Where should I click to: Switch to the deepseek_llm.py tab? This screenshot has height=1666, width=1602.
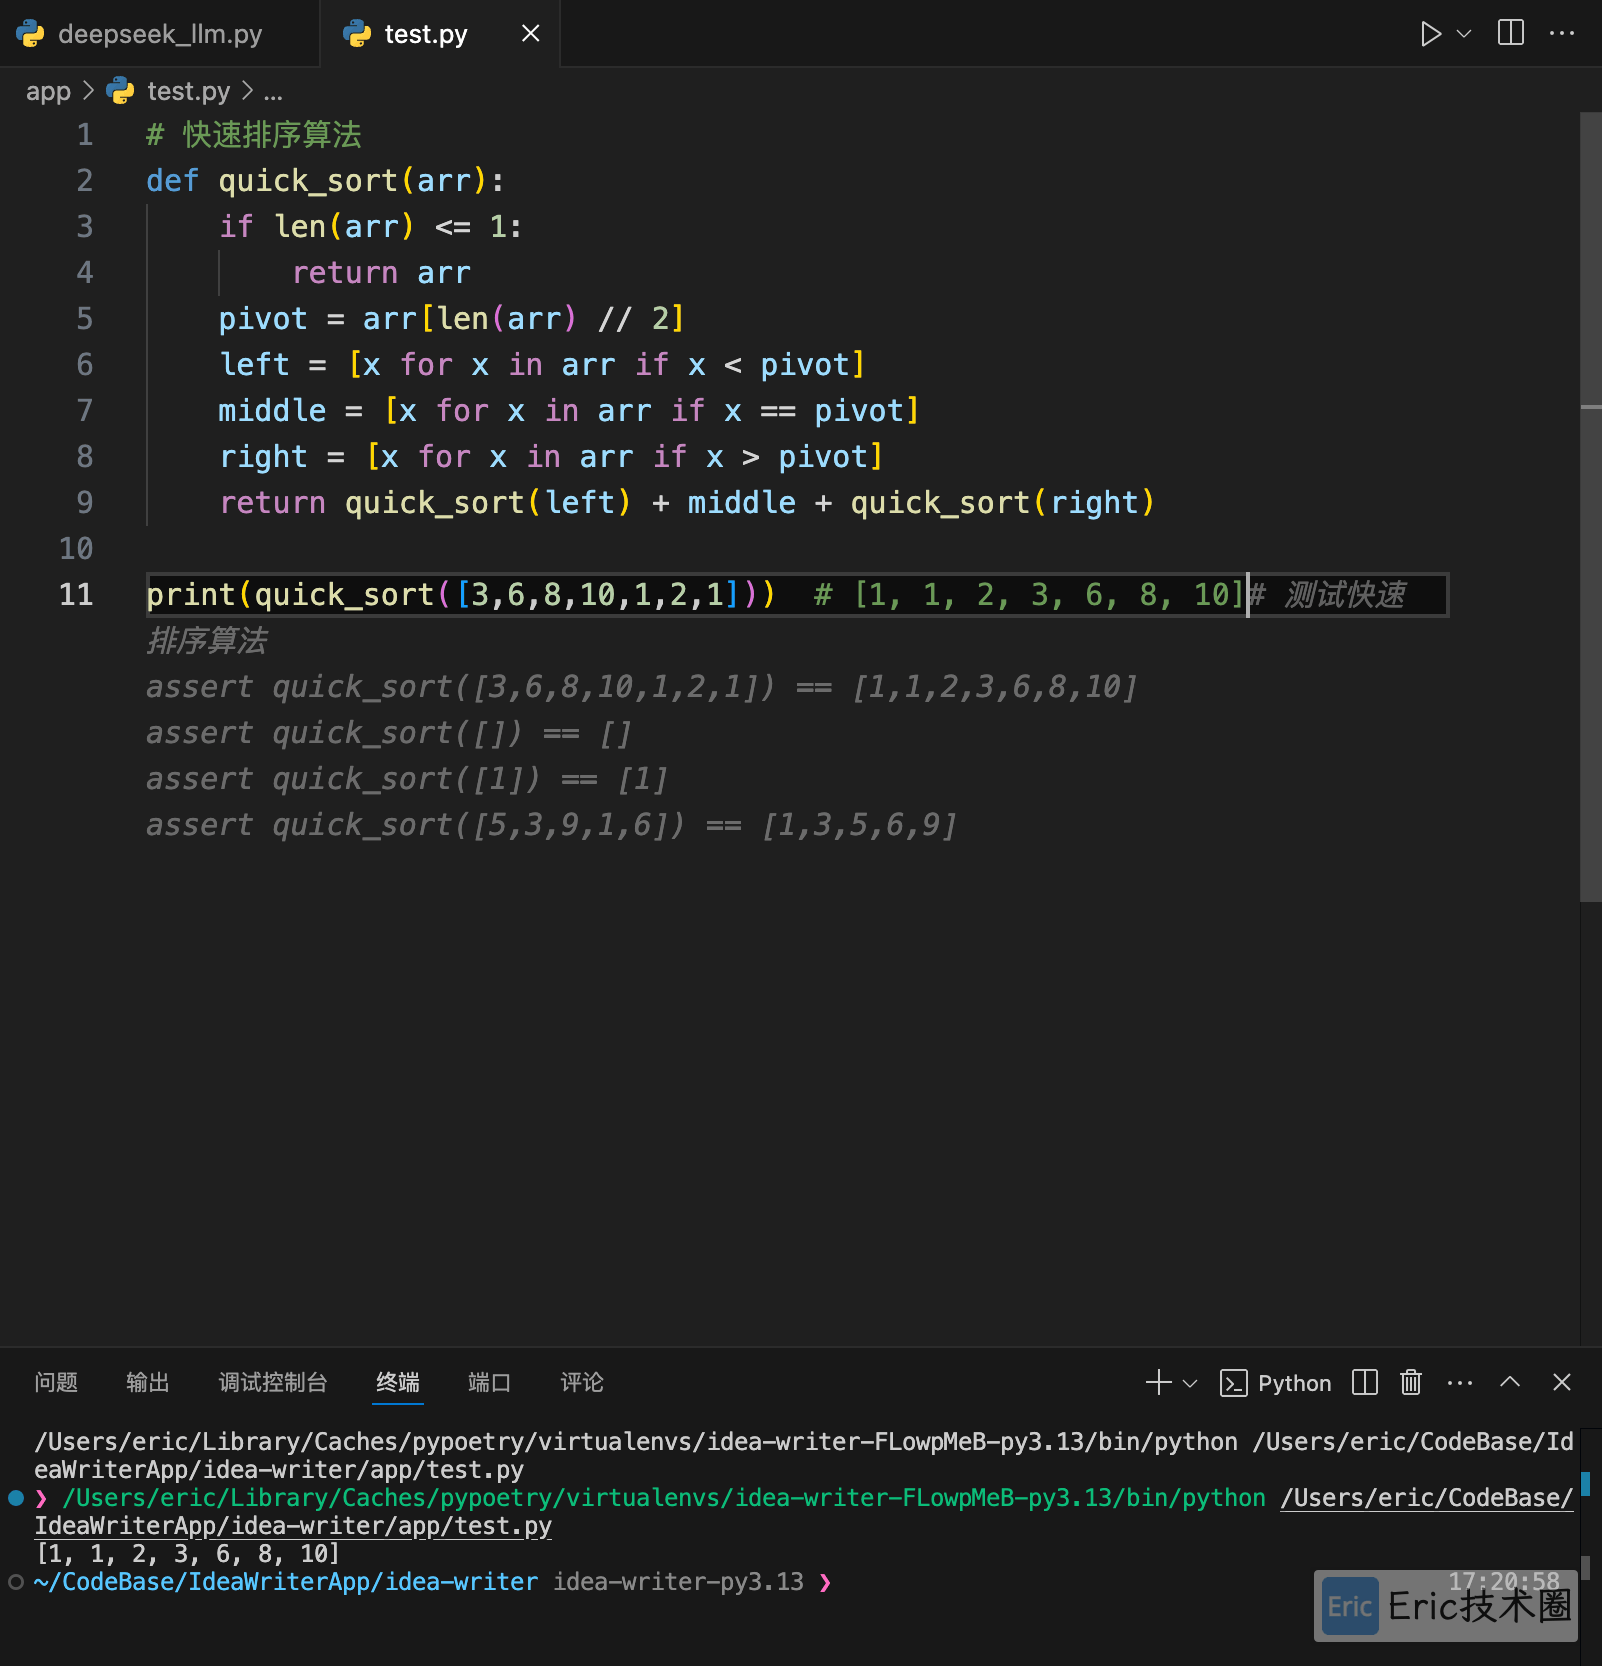click(x=160, y=34)
